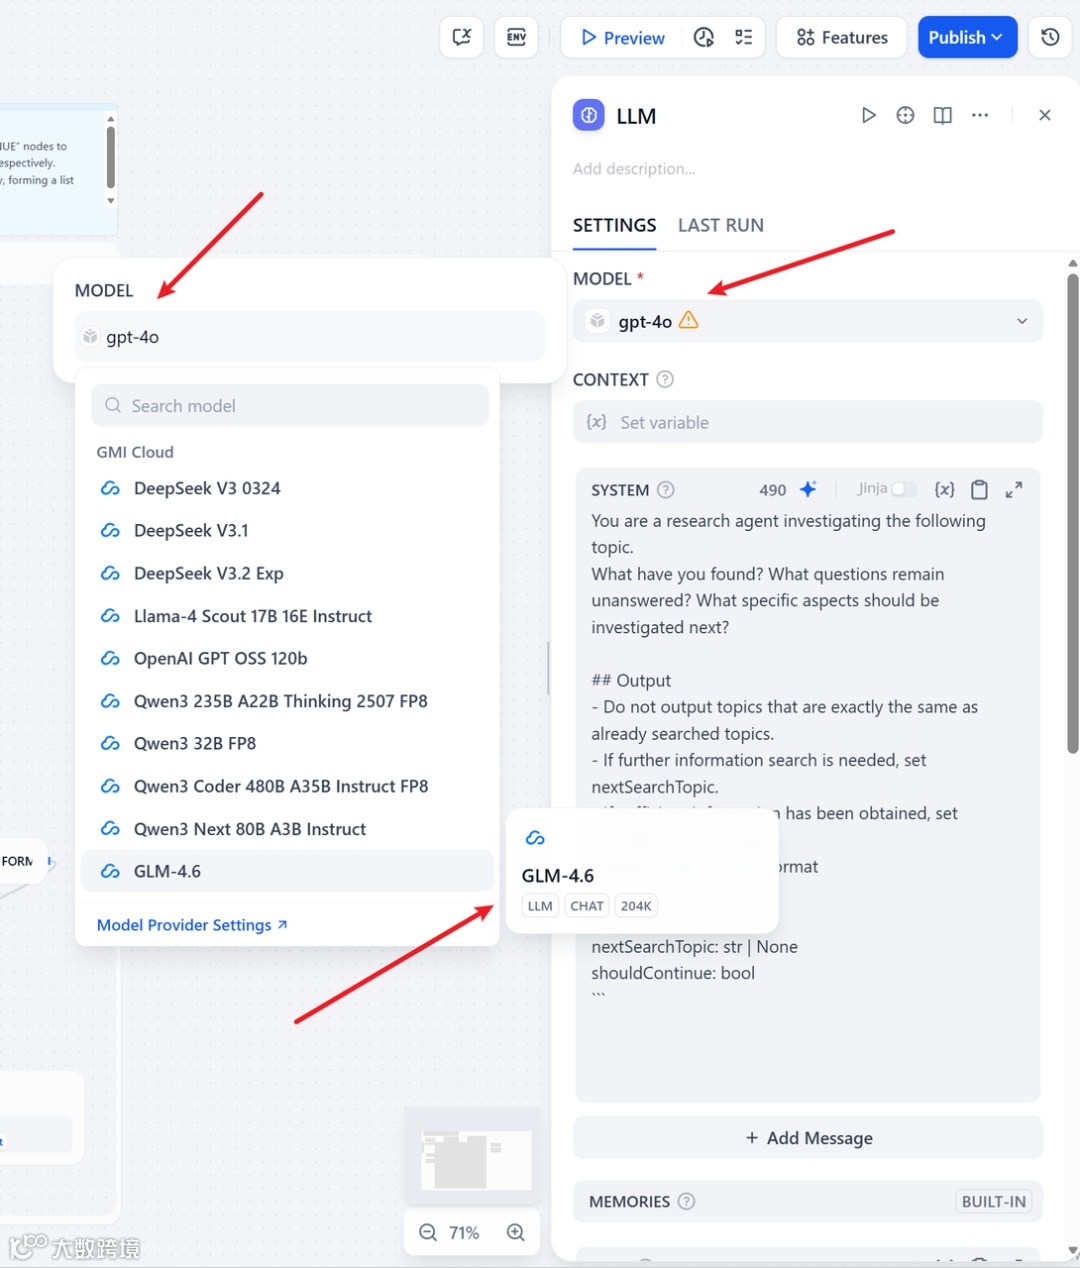Click the system prompt text area

(x=808, y=757)
